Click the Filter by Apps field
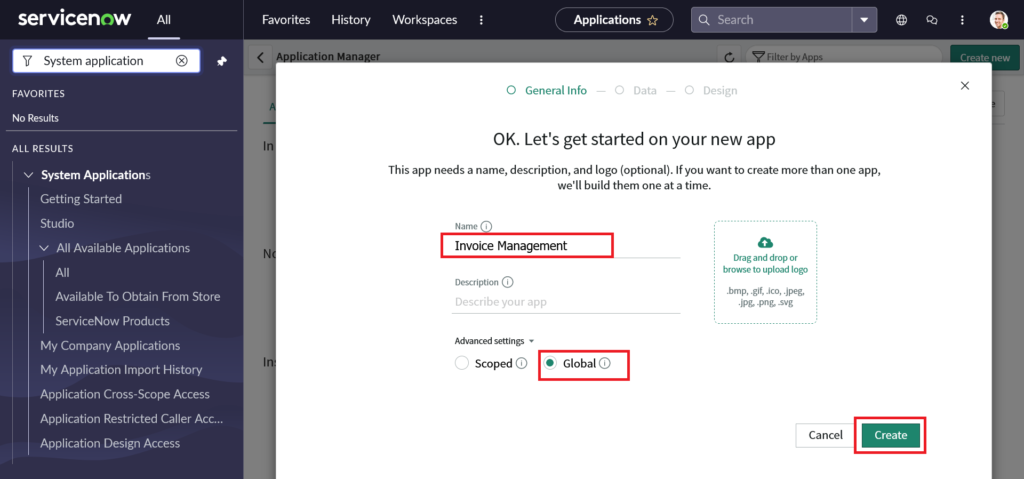The image size is (1024, 479). tap(843, 58)
